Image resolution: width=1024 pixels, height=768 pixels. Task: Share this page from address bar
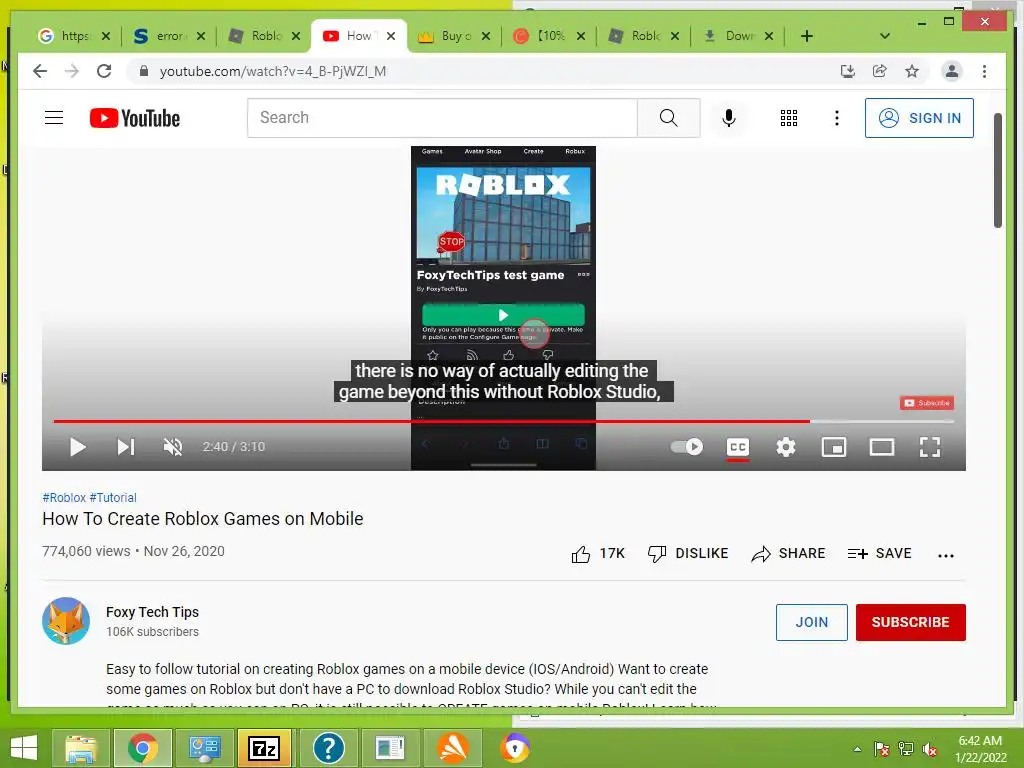point(880,71)
